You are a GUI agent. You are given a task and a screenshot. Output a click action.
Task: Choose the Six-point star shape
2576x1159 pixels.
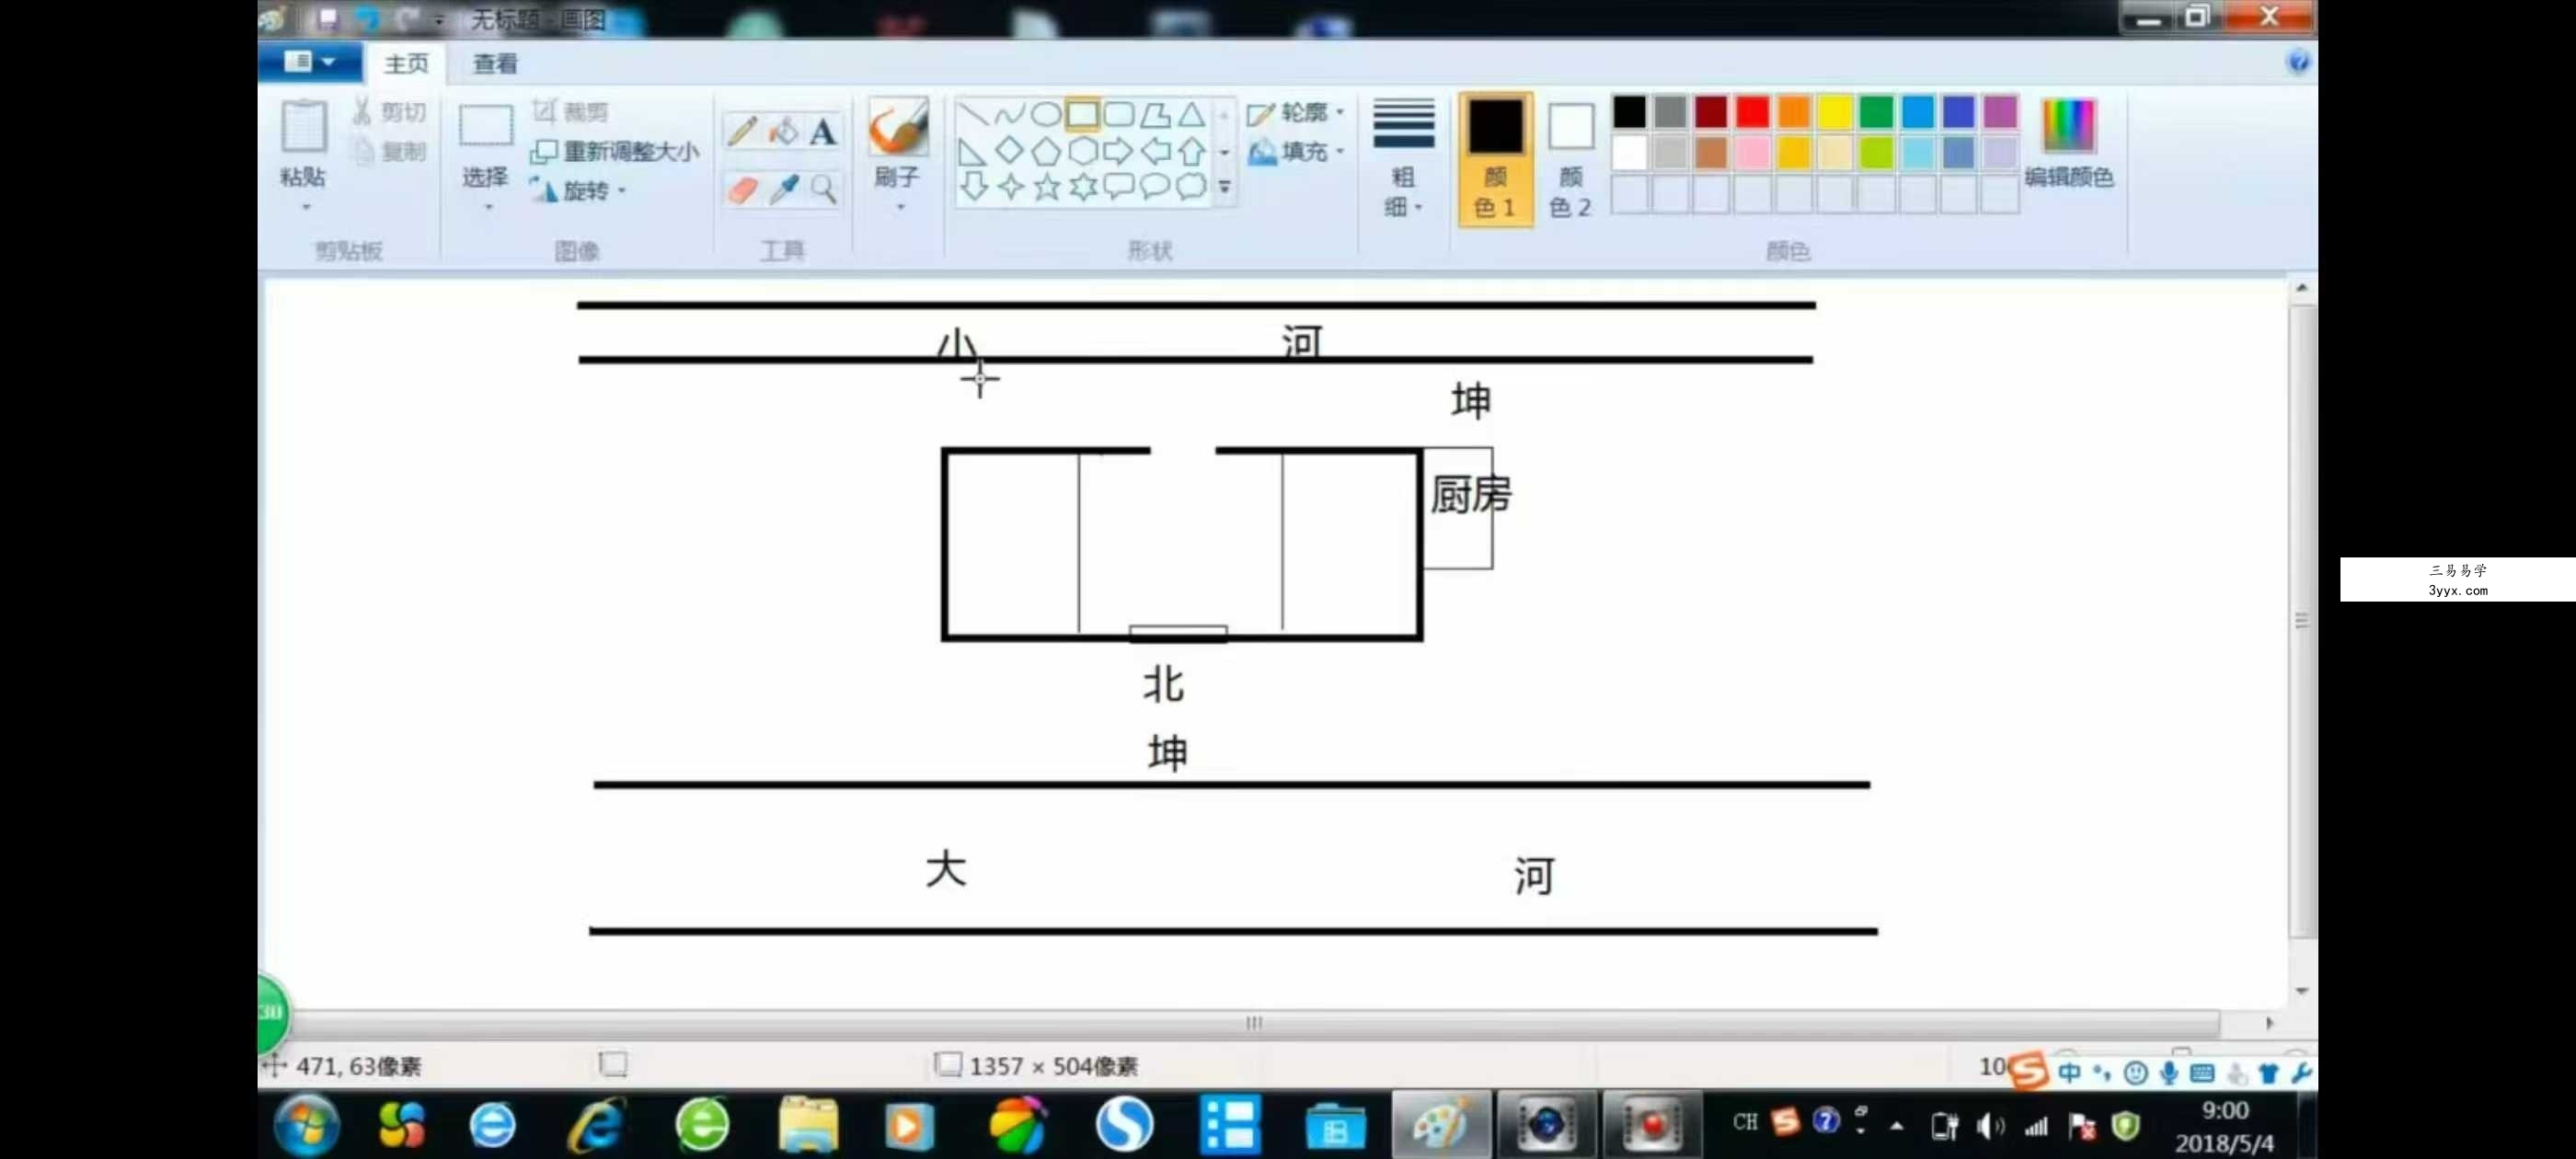click(x=1082, y=187)
